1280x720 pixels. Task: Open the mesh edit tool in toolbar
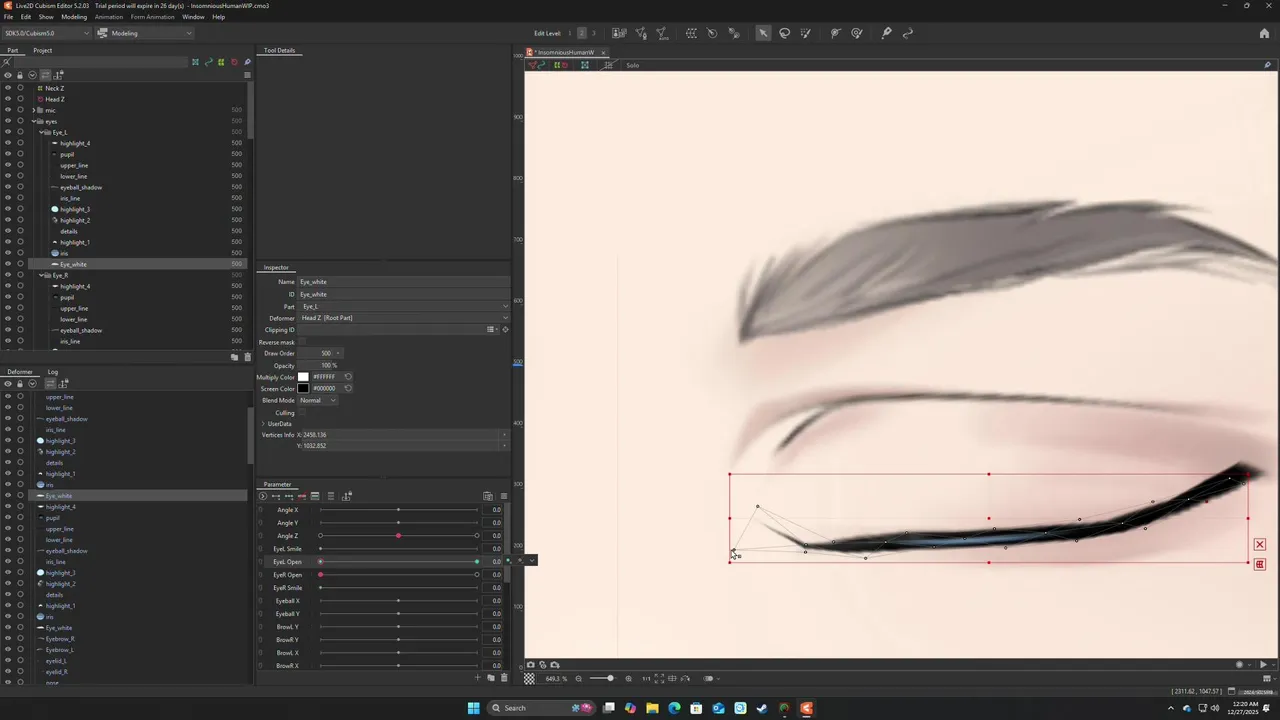(641, 33)
